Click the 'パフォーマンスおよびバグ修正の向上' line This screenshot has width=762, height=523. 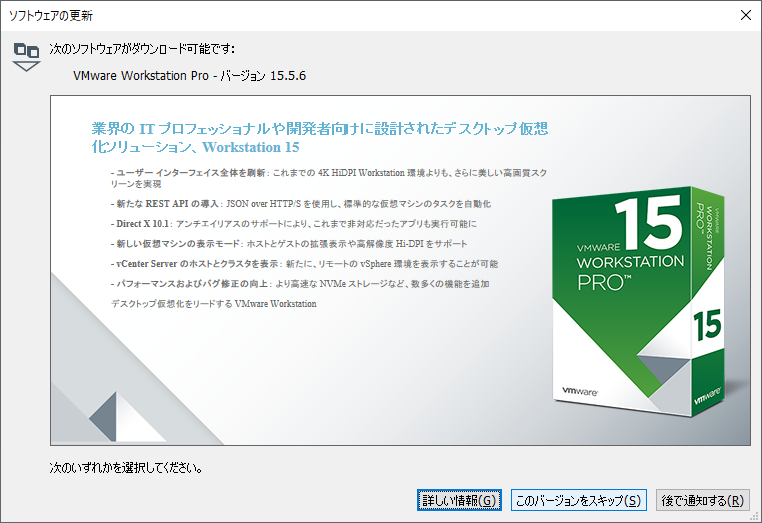300,284
